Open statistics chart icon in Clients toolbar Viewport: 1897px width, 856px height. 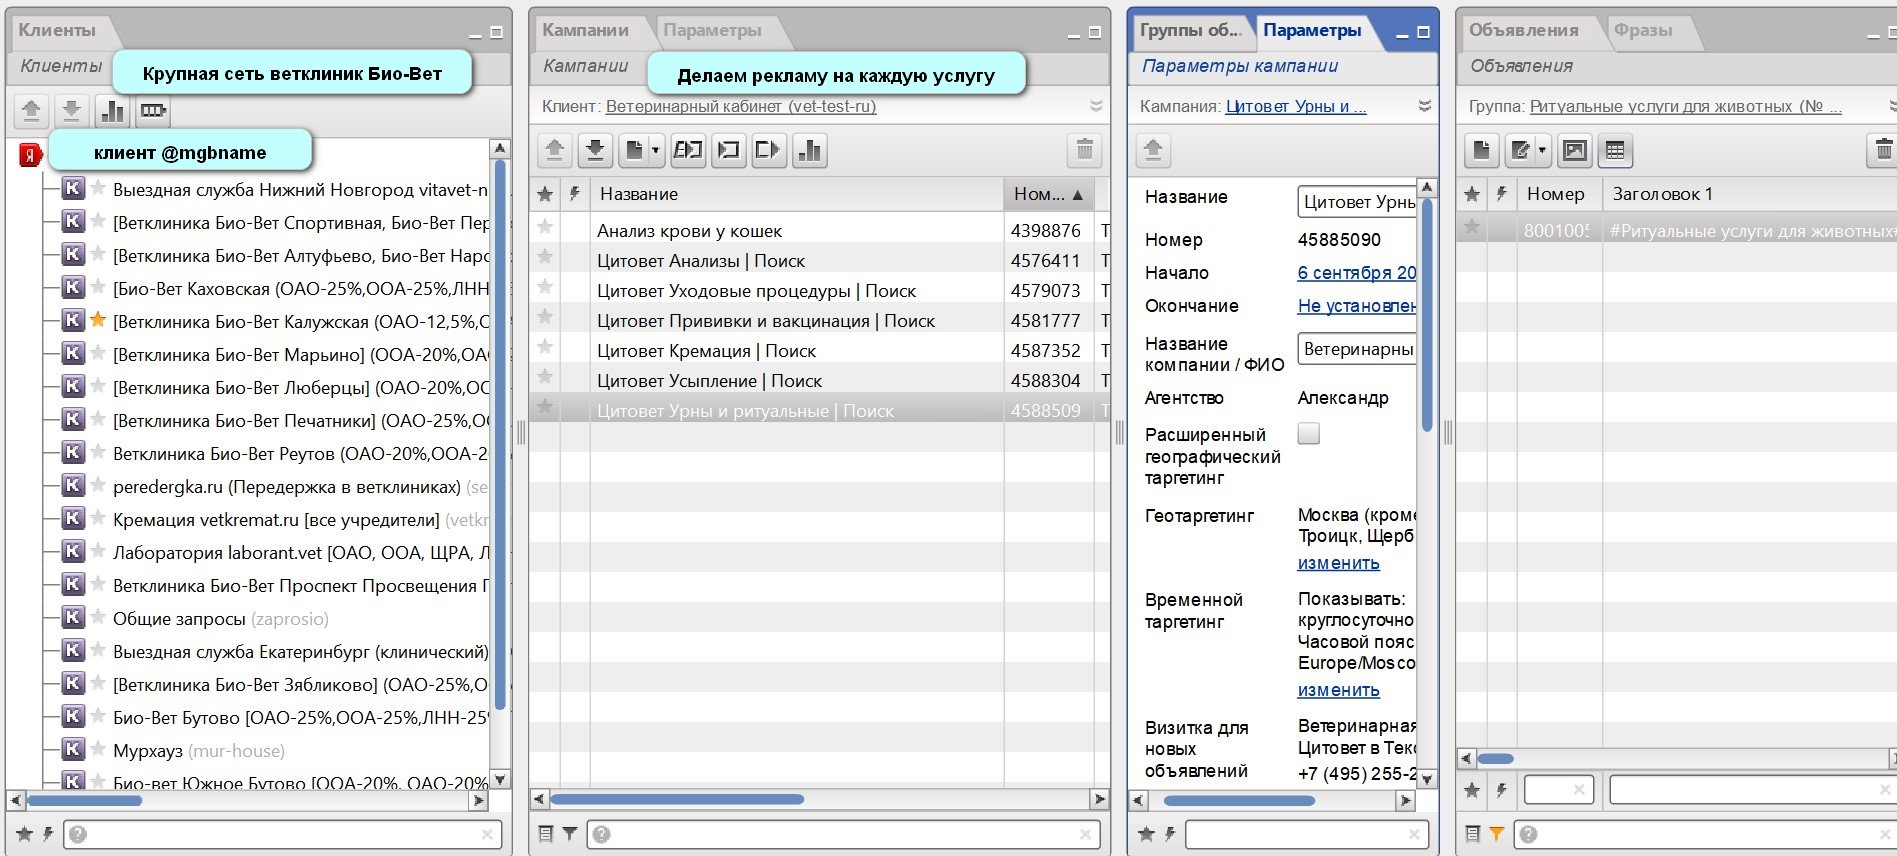[113, 111]
